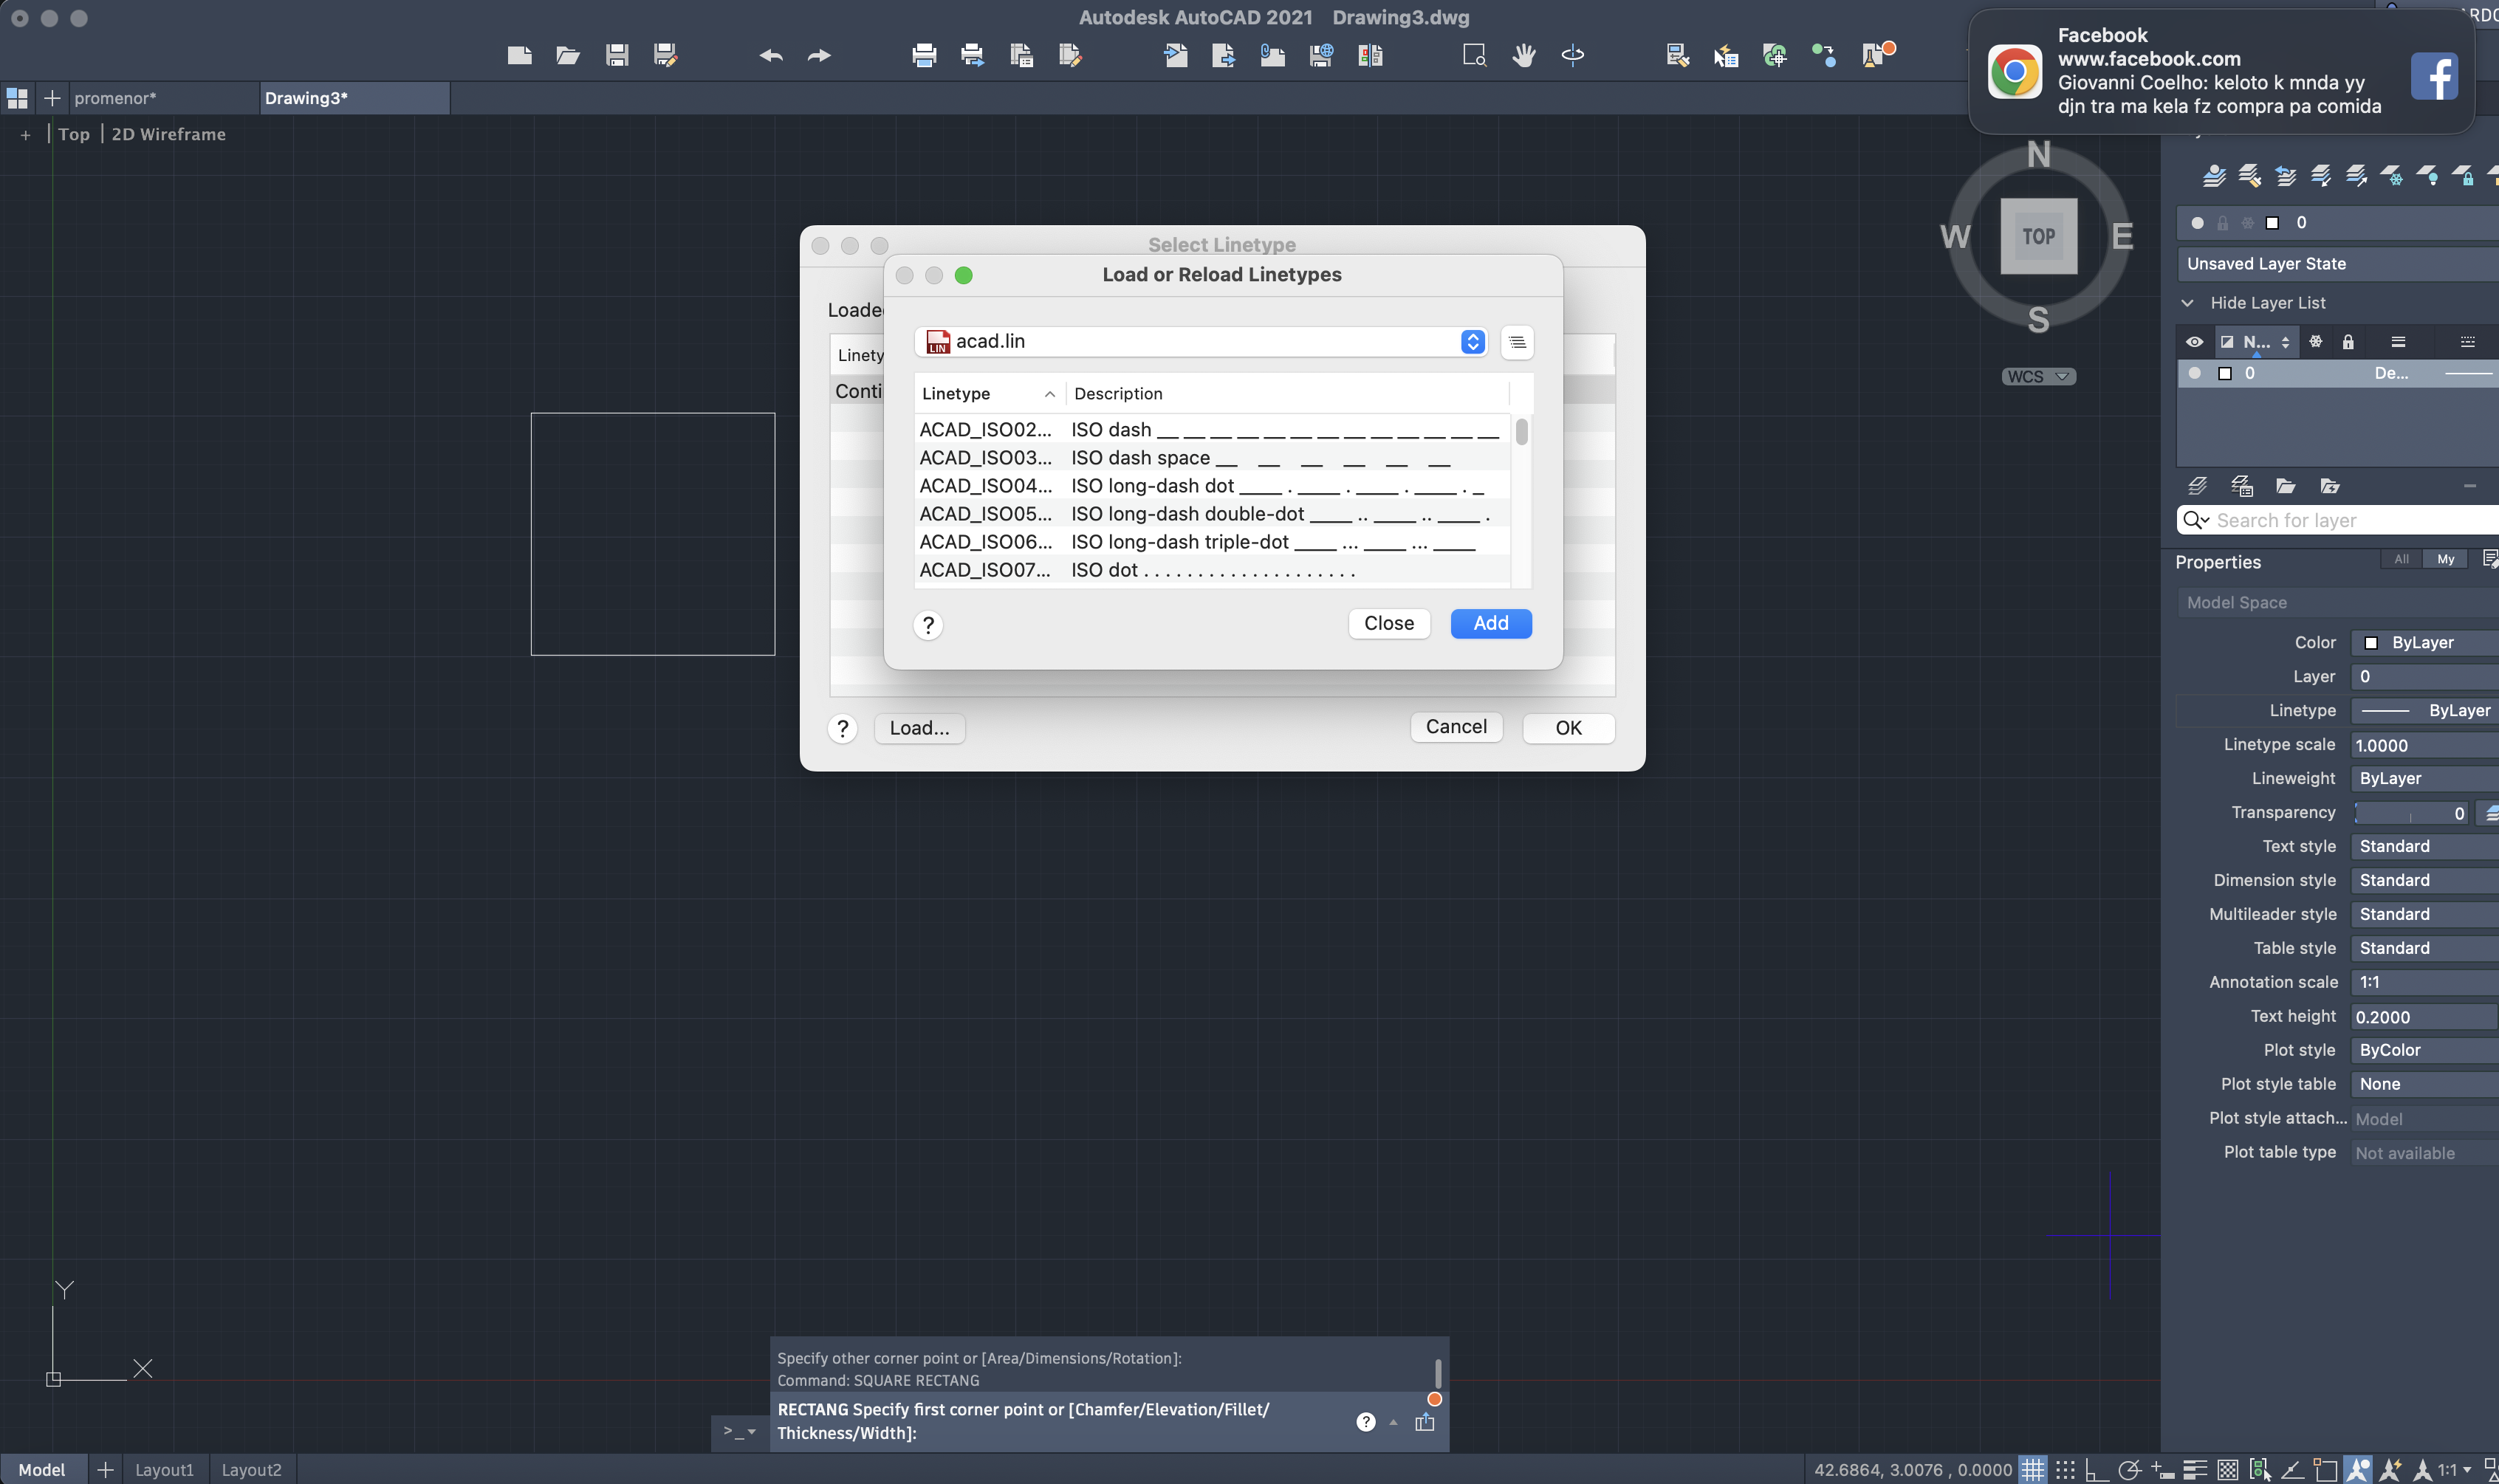Switch to the Layout2 tab
2499x1484 pixels.
[x=251, y=1469]
